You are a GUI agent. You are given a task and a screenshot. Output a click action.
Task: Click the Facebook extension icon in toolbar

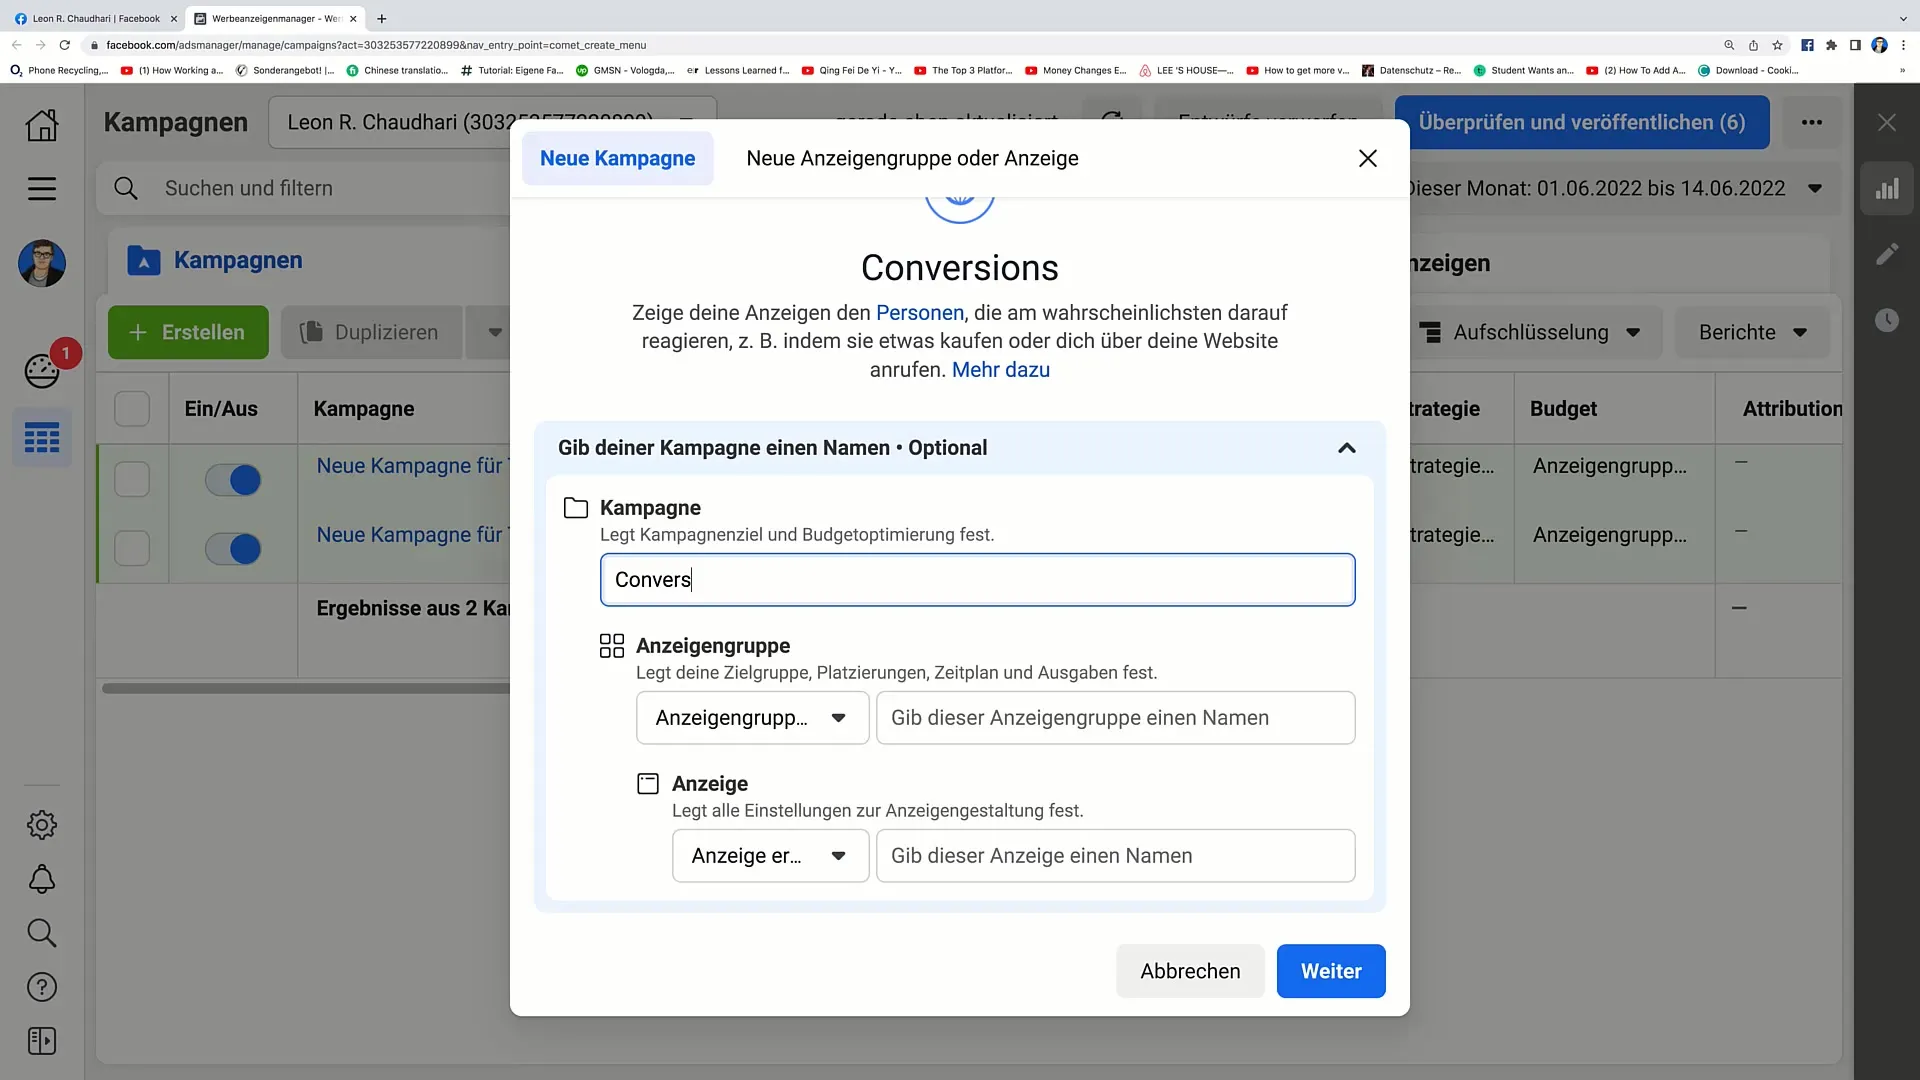(x=1807, y=45)
